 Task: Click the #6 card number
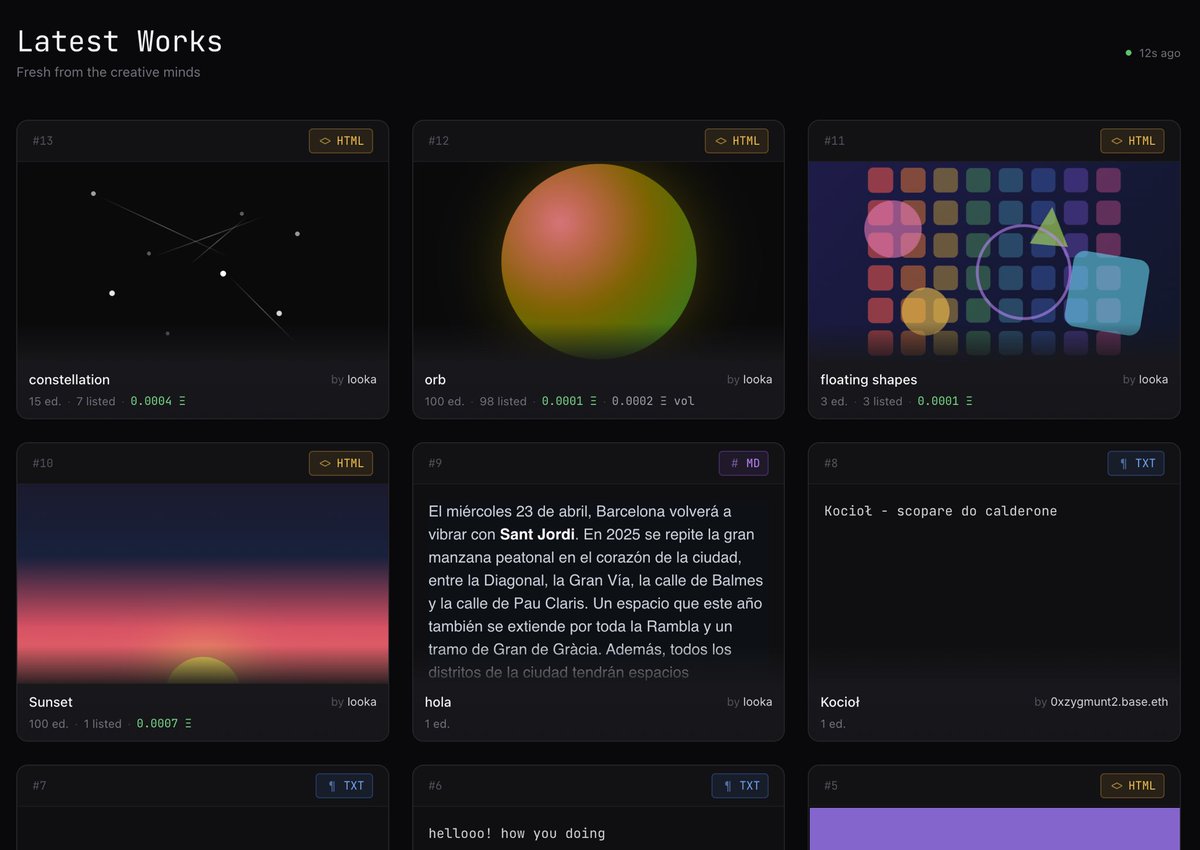click(x=435, y=785)
